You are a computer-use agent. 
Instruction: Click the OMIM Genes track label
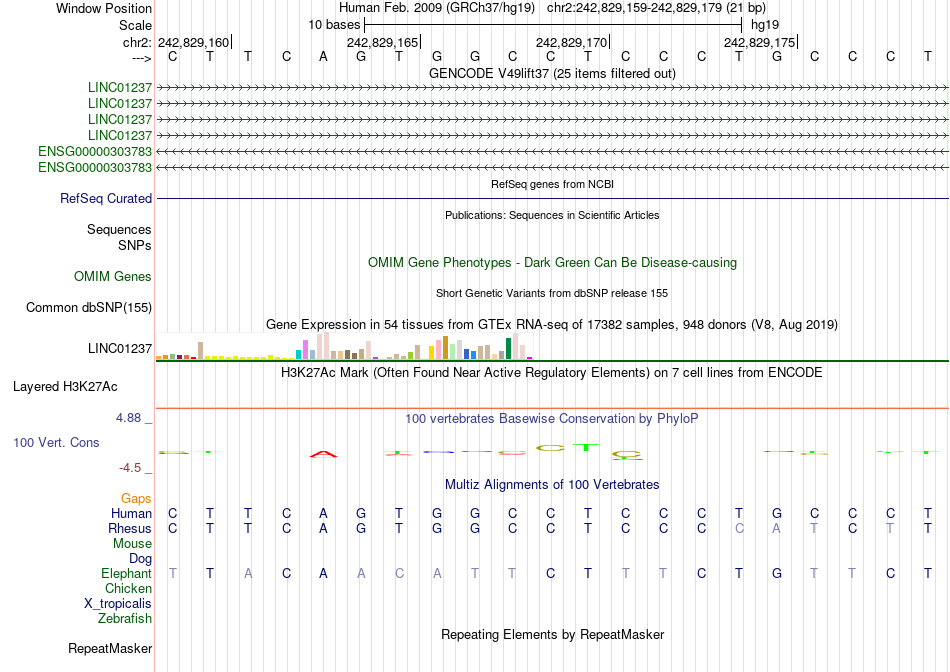(112, 276)
